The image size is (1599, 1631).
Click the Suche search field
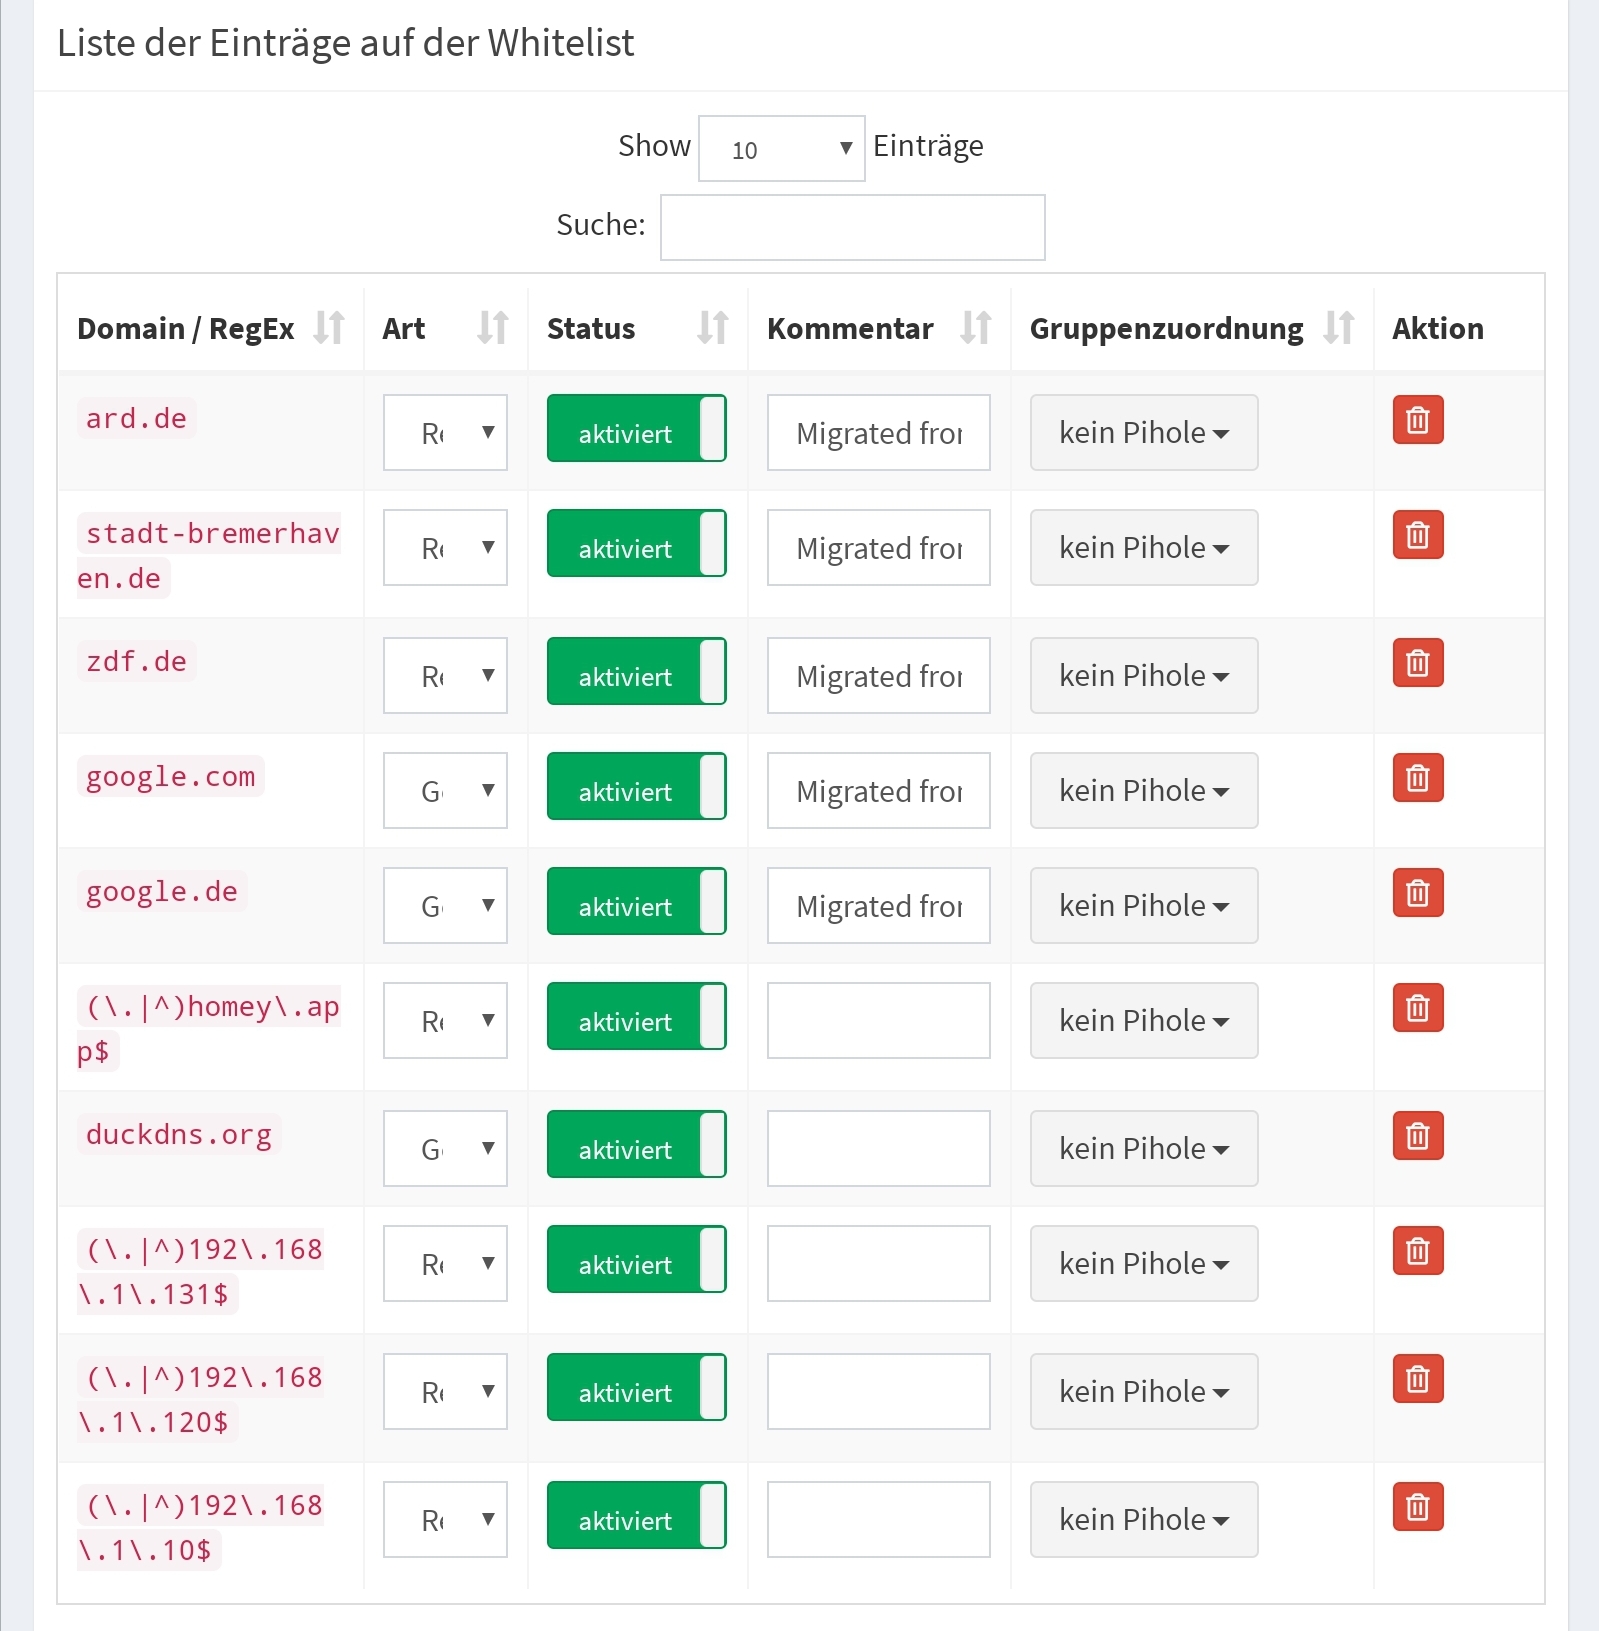852,228
